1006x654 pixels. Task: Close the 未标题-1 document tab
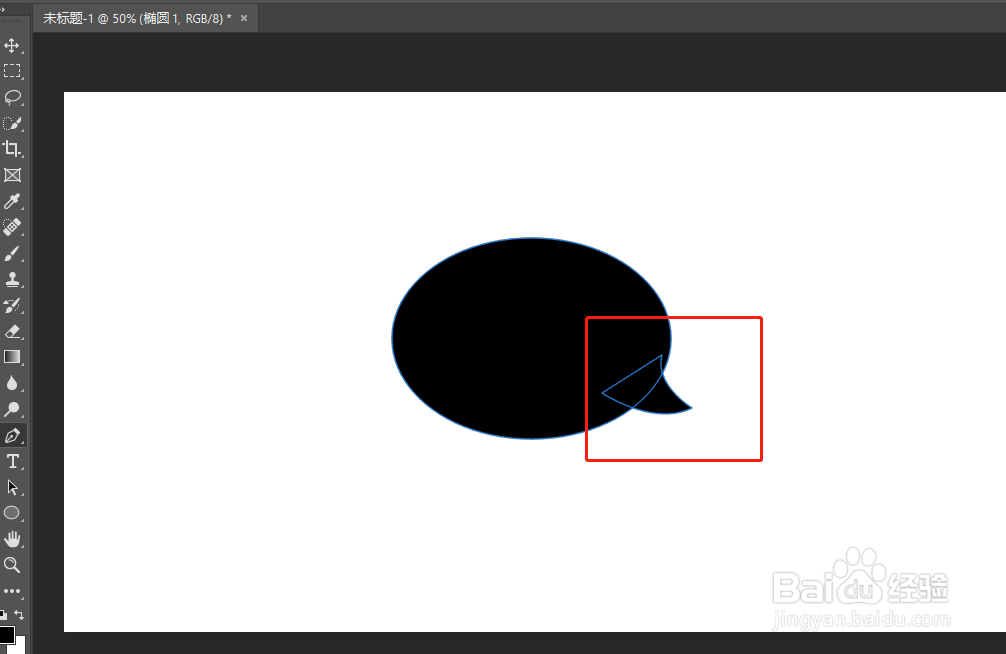click(x=244, y=18)
